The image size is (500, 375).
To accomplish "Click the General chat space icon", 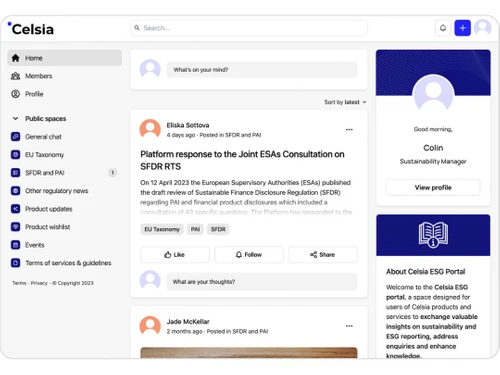I will (15, 137).
